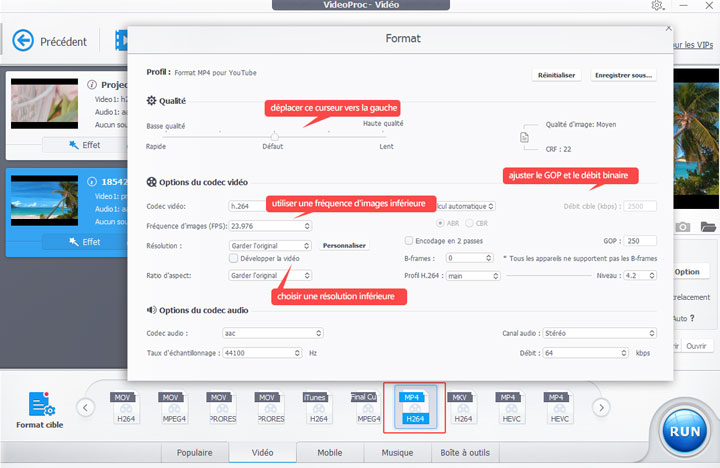The width and height of the screenshot is (720, 468).
Task: Start conversion with the RUN button
Action: click(x=685, y=431)
